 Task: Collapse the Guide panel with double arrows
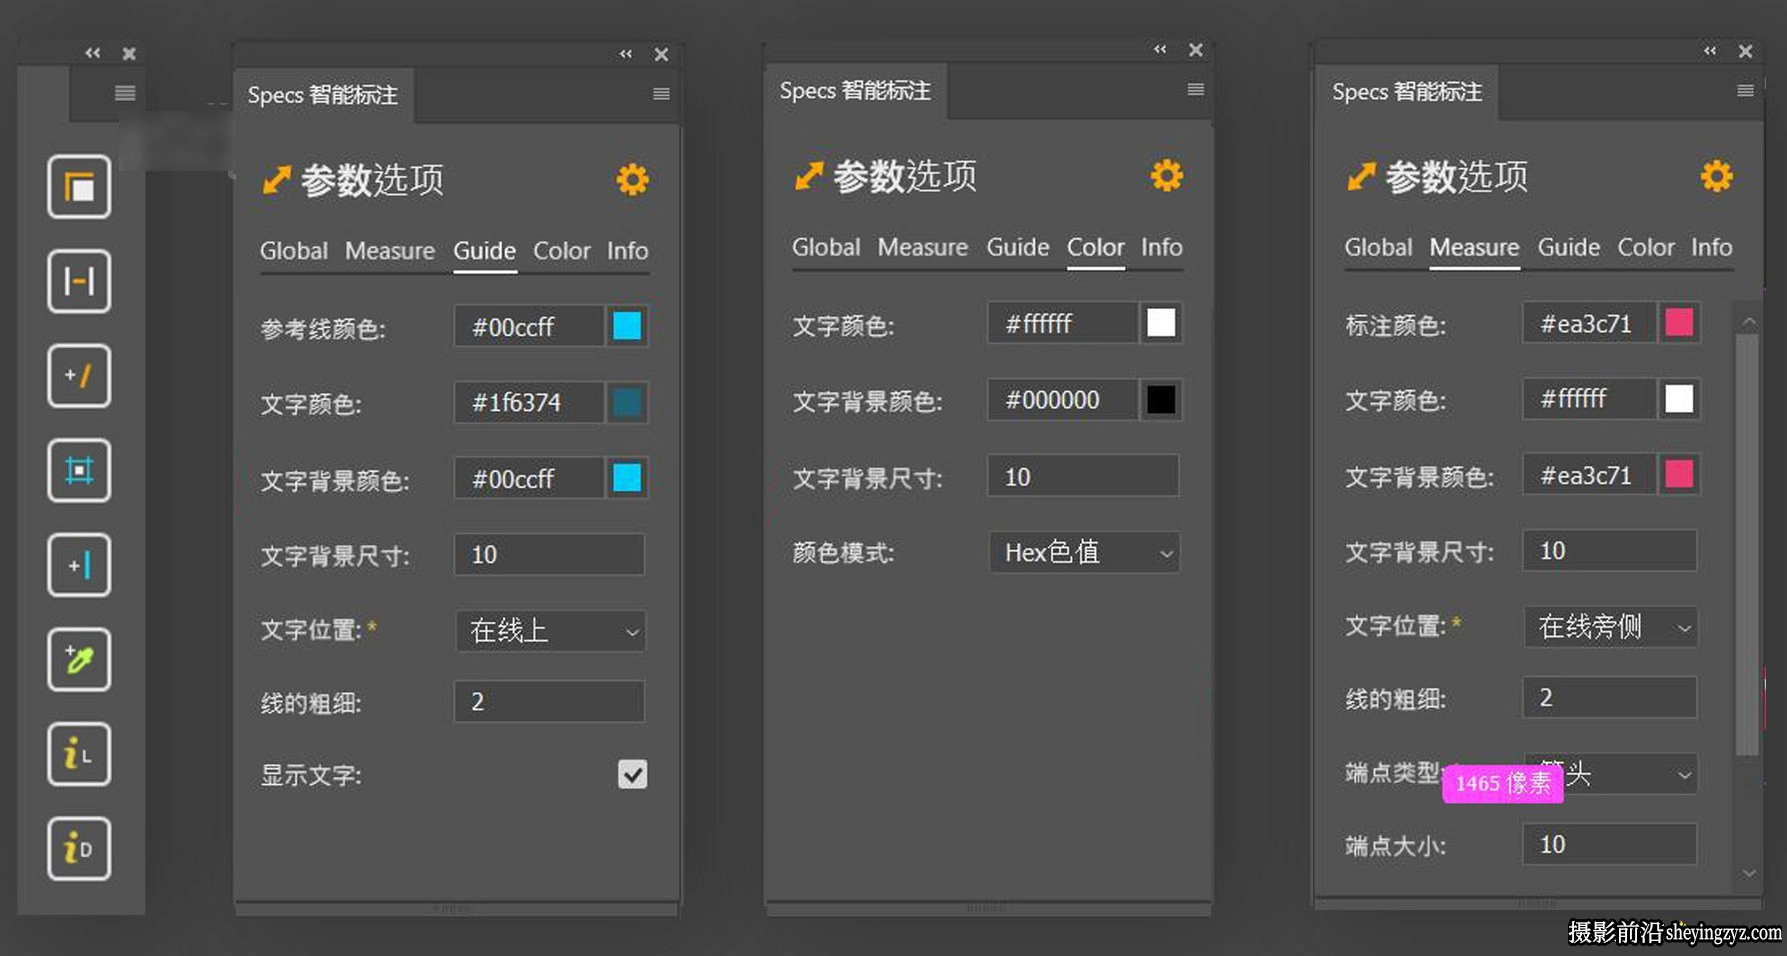(x=626, y=54)
